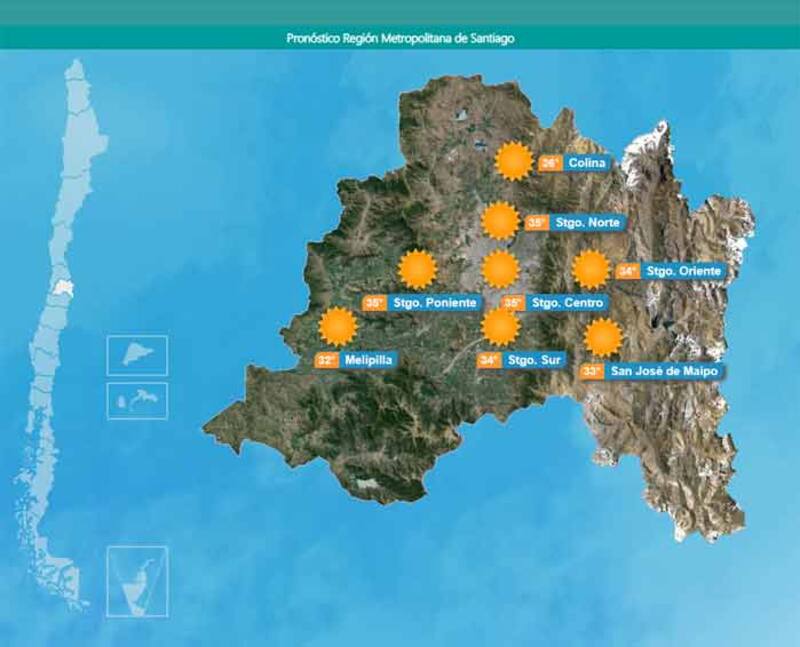Viewport: 800px width, 647px height.
Task: Open the Melipilla forecast label
Action: [x=369, y=360]
